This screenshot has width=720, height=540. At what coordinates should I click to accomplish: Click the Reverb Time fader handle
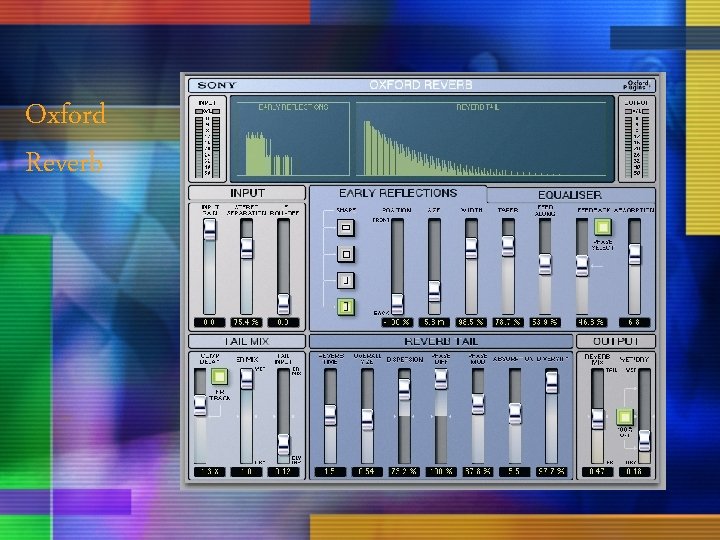tap(330, 415)
